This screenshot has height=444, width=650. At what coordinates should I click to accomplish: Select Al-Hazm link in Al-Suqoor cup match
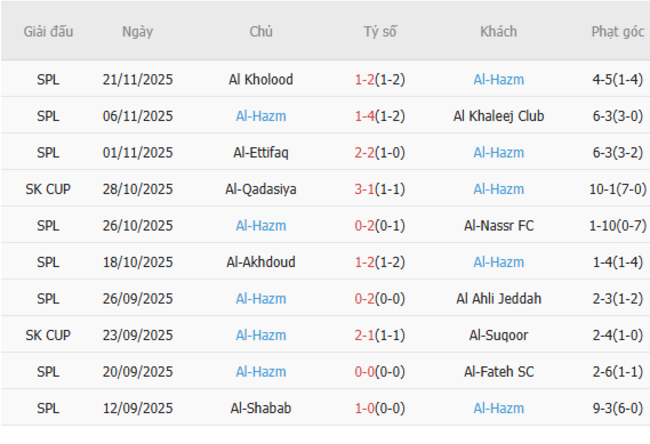tap(261, 335)
